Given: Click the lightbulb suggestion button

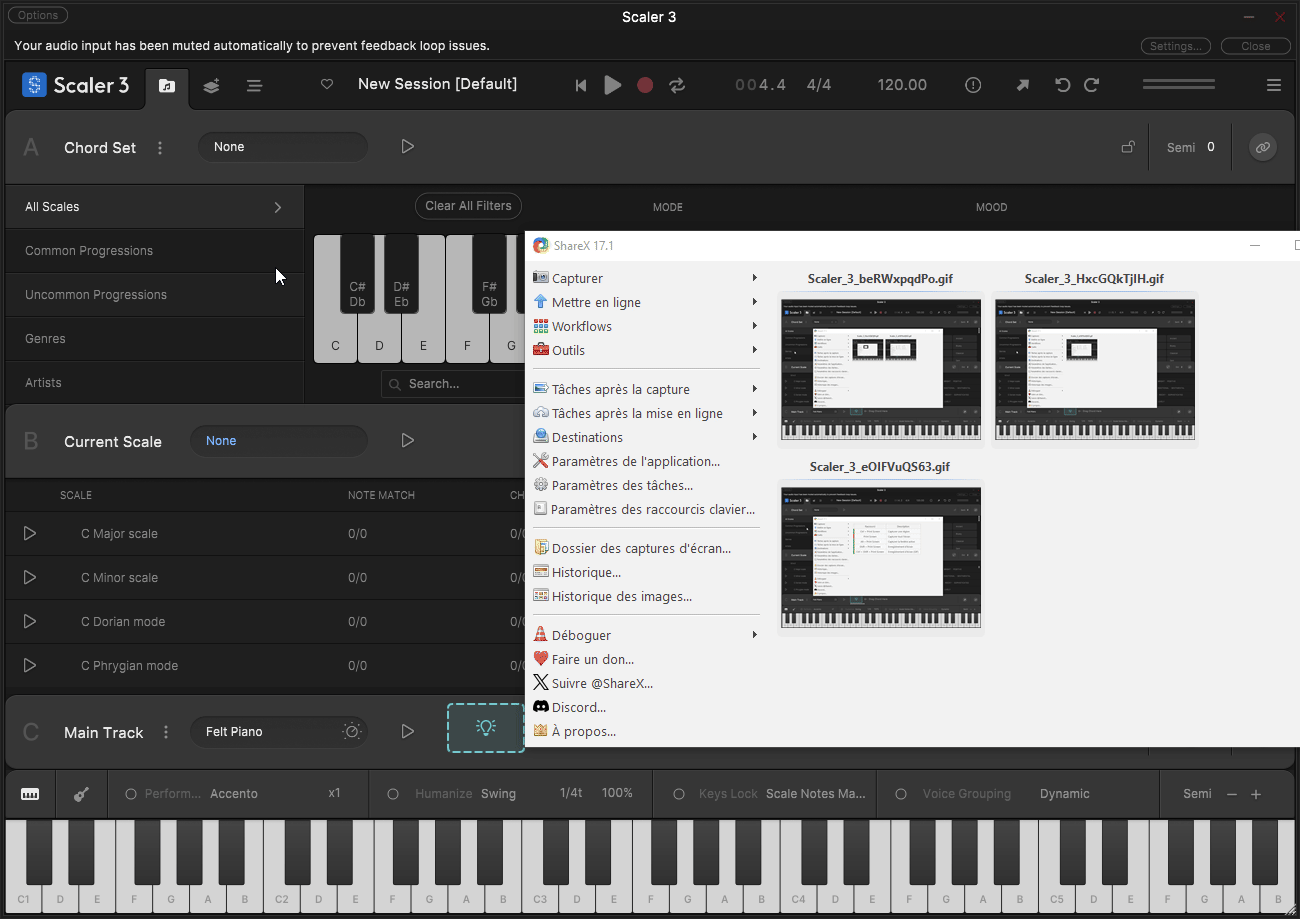Looking at the screenshot, I should (x=486, y=728).
